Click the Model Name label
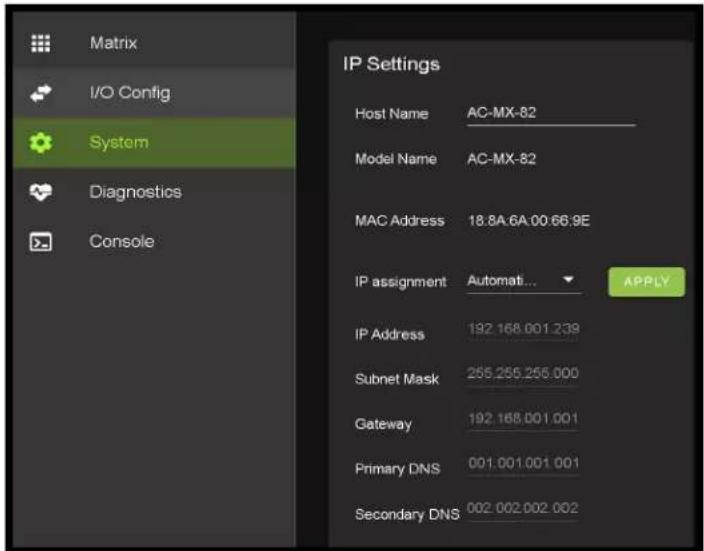This screenshot has width=704, height=551. click(396, 159)
